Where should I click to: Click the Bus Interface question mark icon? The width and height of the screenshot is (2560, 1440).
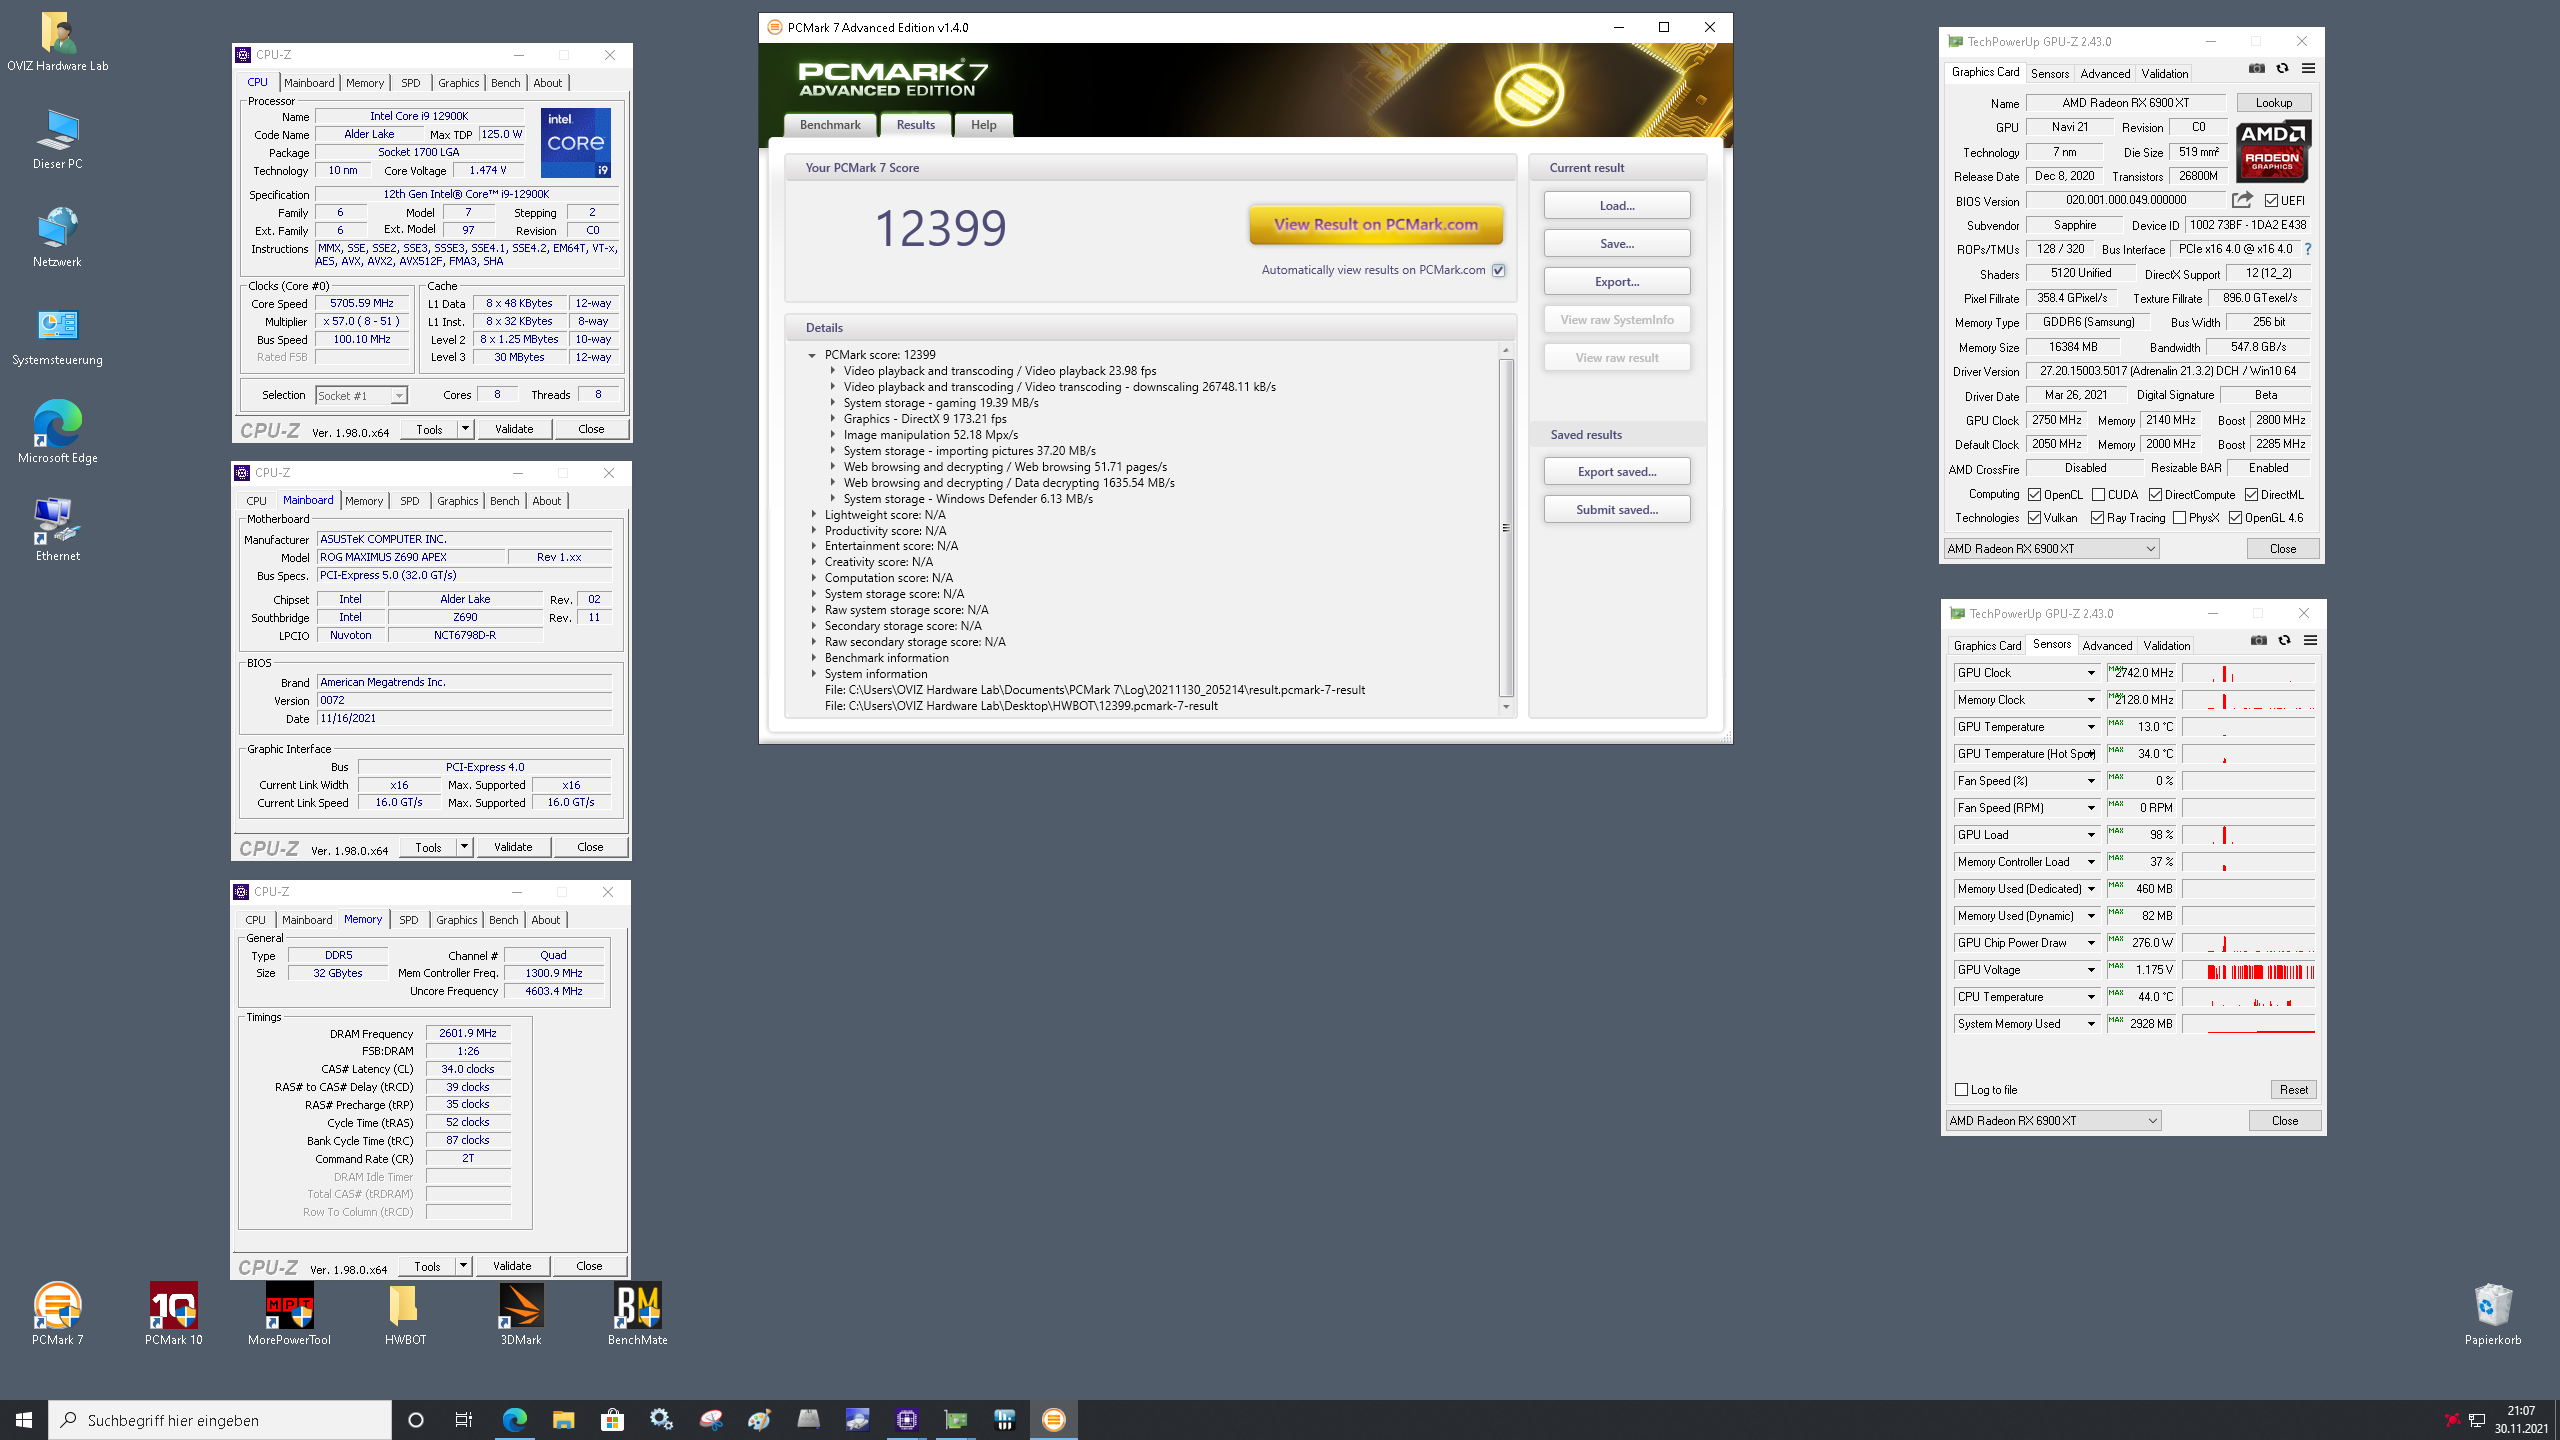2308,249
